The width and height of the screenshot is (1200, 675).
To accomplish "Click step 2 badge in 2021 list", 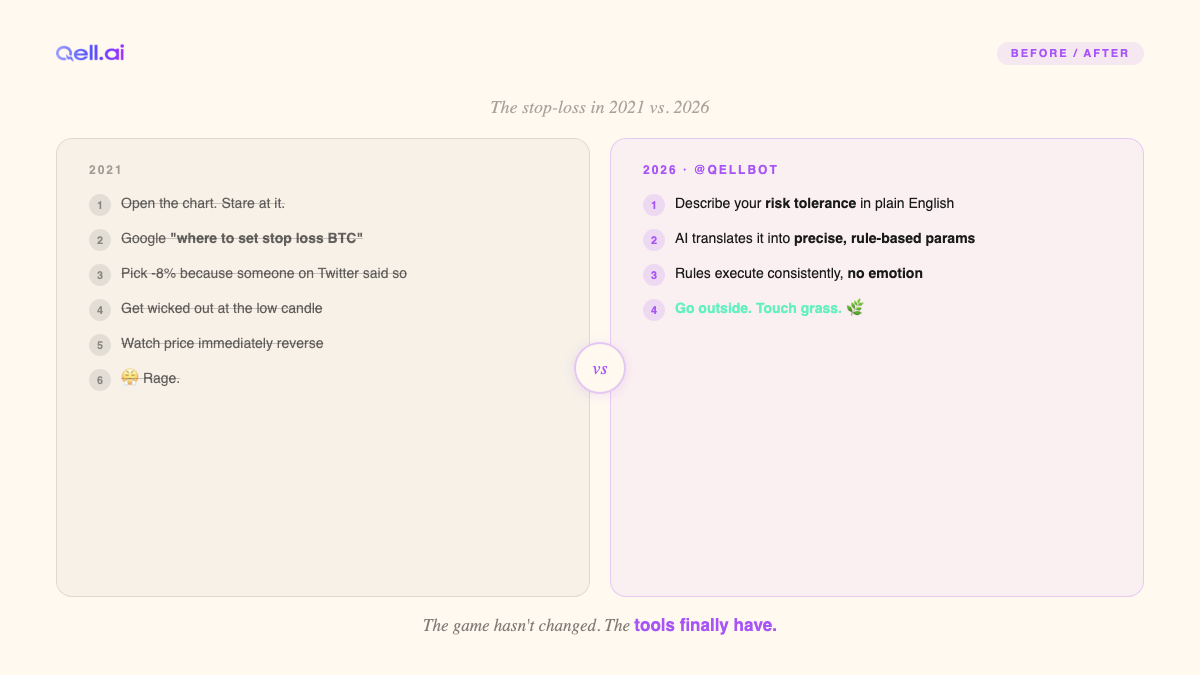I will [100, 240].
